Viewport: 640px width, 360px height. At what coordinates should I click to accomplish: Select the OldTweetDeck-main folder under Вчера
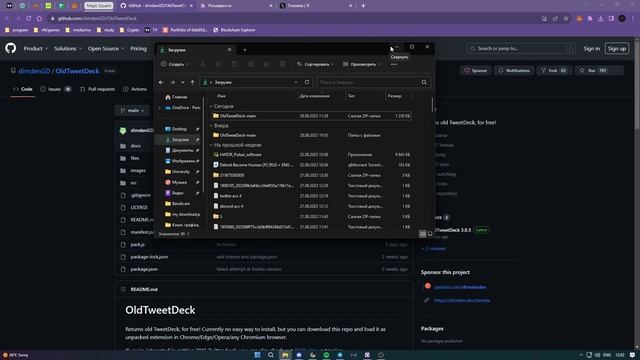pyautogui.click(x=311, y=135)
